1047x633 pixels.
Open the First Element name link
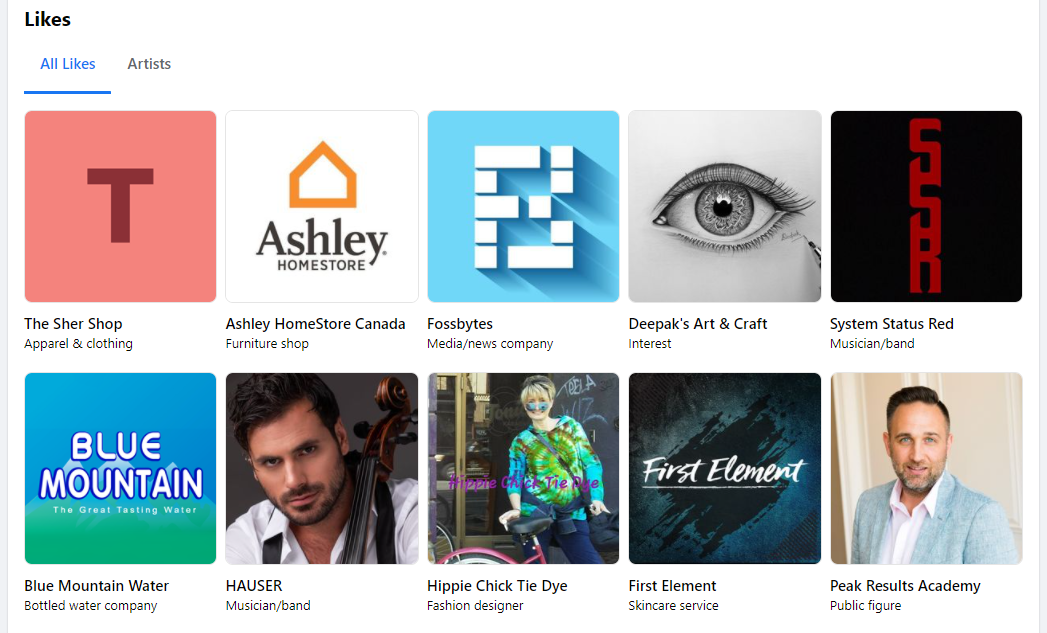point(672,586)
